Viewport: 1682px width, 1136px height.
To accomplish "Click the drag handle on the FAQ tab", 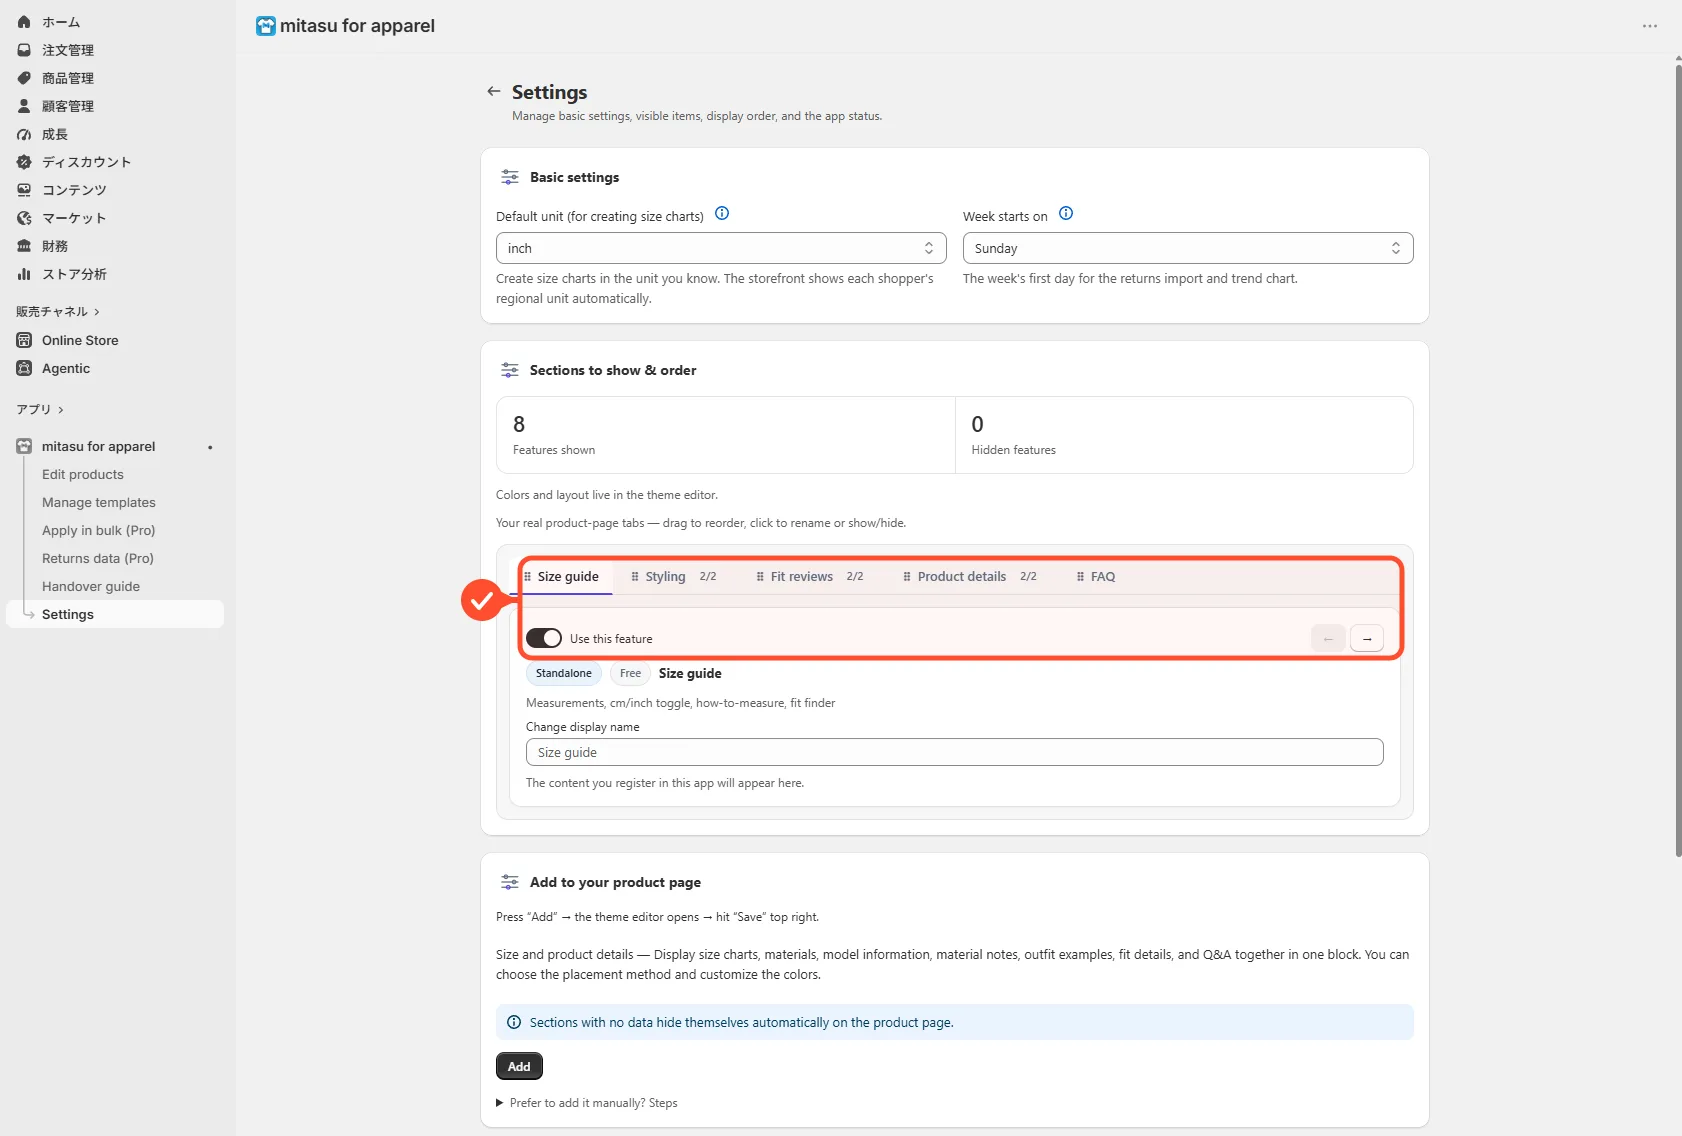I will 1080,577.
